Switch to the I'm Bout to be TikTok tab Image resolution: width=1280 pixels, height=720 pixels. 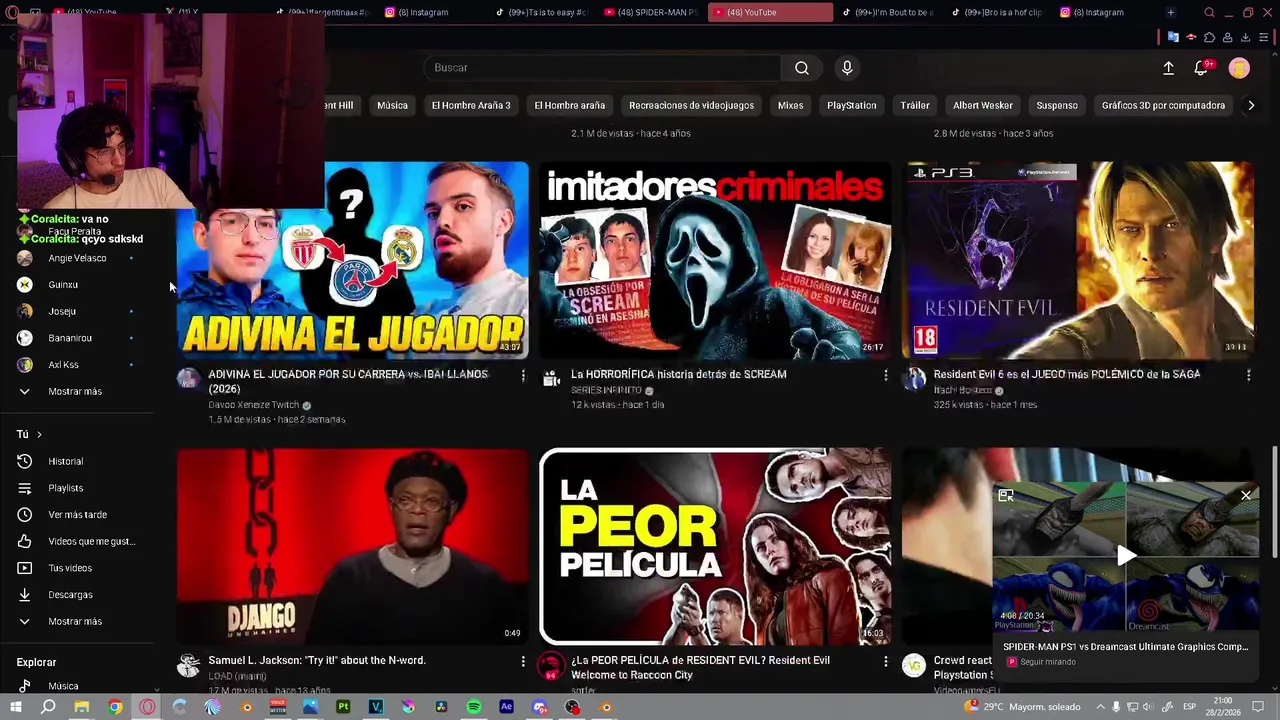[887, 12]
